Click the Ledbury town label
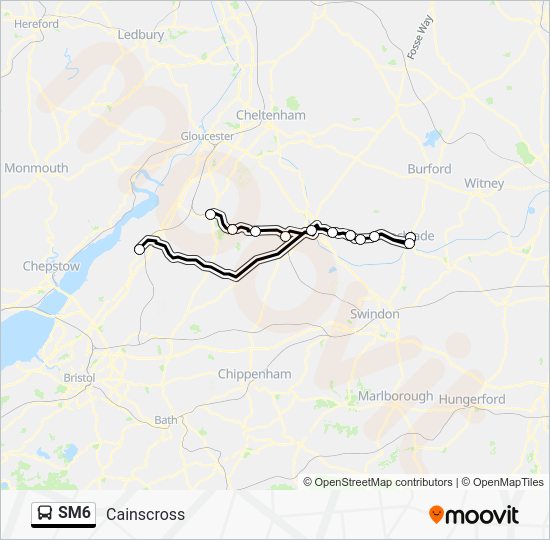 141,35
